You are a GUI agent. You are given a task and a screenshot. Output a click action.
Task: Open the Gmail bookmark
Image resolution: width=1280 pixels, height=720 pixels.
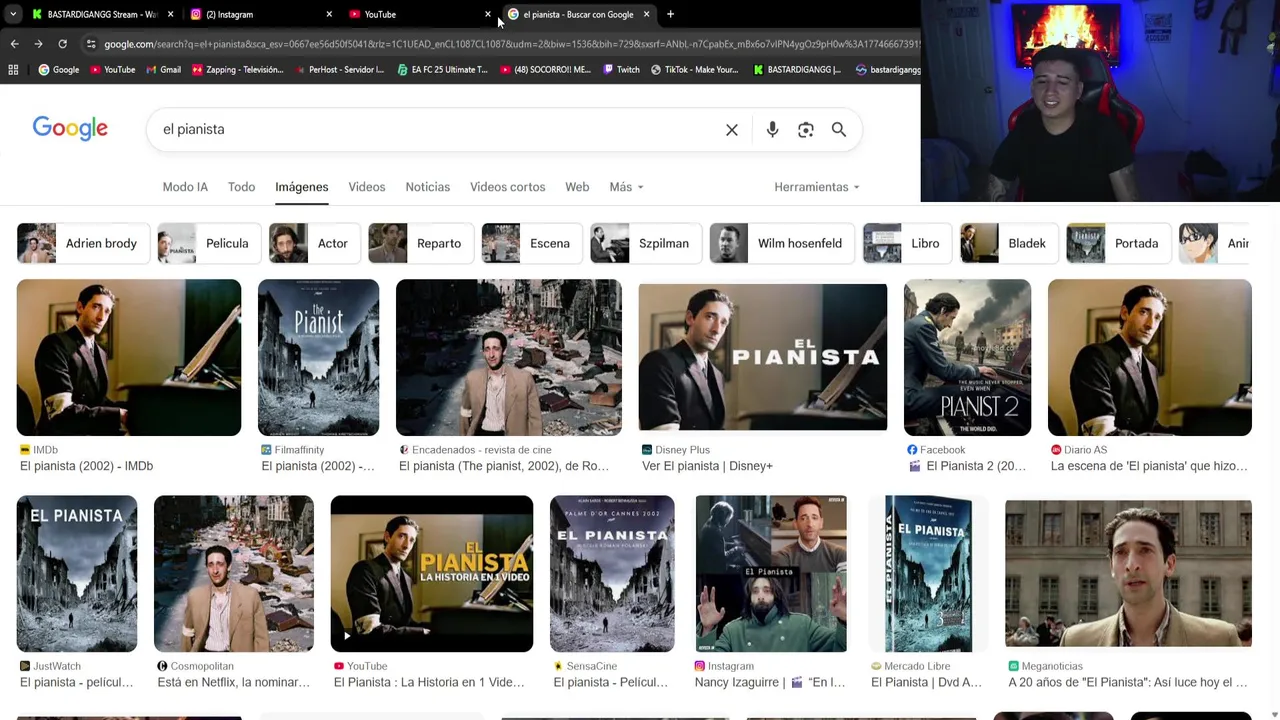click(x=163, y=70)
